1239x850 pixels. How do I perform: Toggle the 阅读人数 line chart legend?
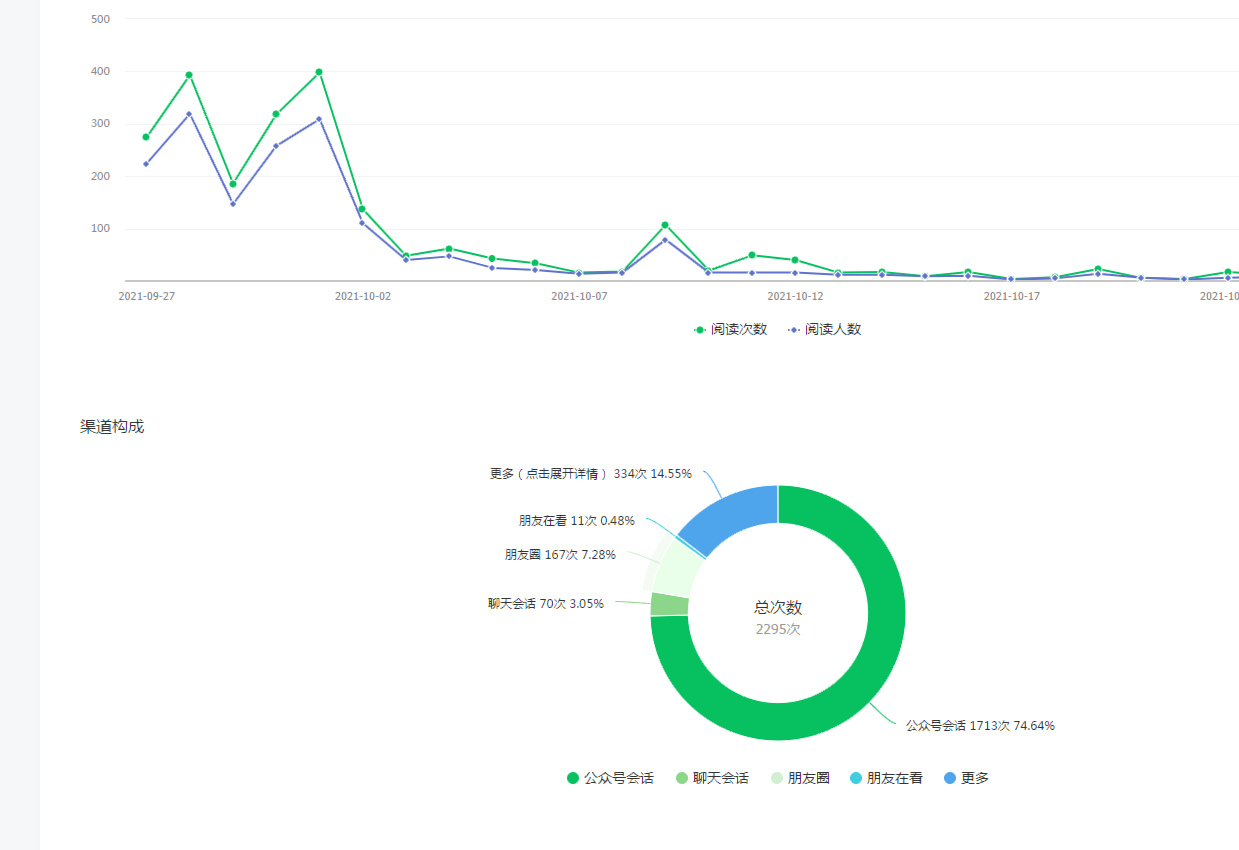click(x=824, y=329)
